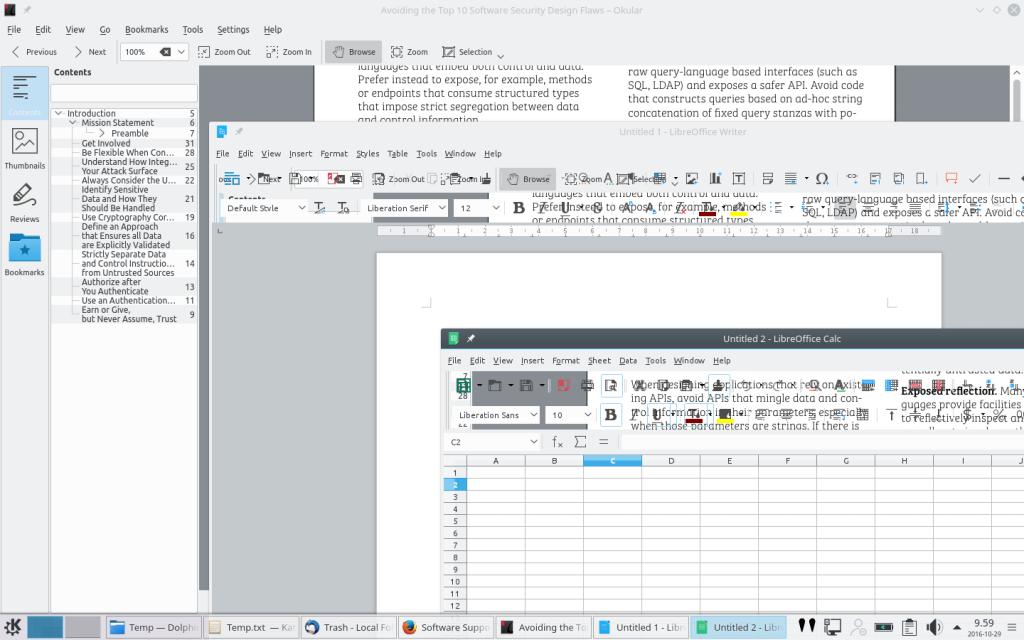
Task: Open 'Get Involved' contents entry
Action: [x=106, y=143]
